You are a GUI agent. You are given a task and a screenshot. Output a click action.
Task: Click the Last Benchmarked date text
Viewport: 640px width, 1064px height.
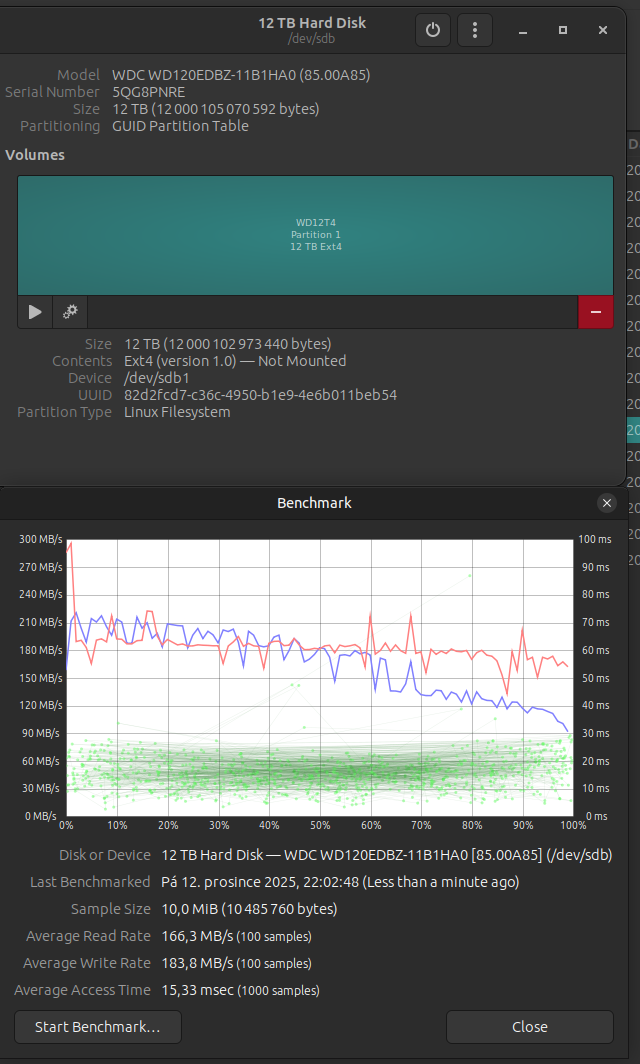coord(340,882)
